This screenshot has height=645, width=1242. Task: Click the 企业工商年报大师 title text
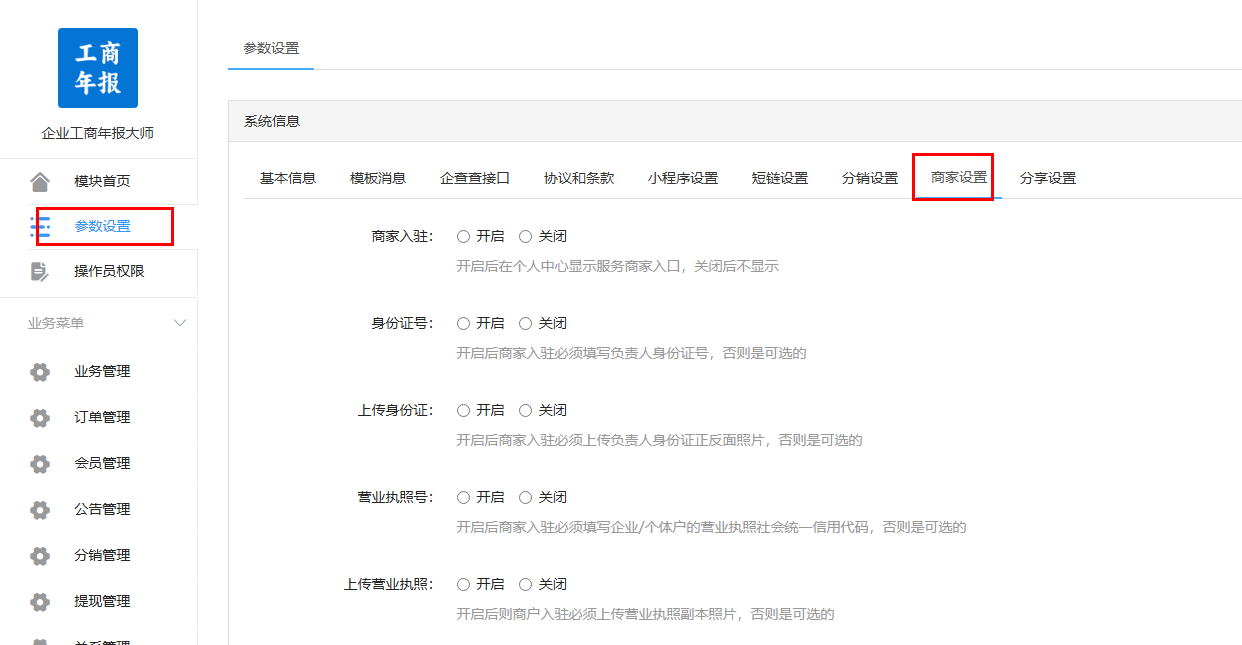tap(98, 133)
